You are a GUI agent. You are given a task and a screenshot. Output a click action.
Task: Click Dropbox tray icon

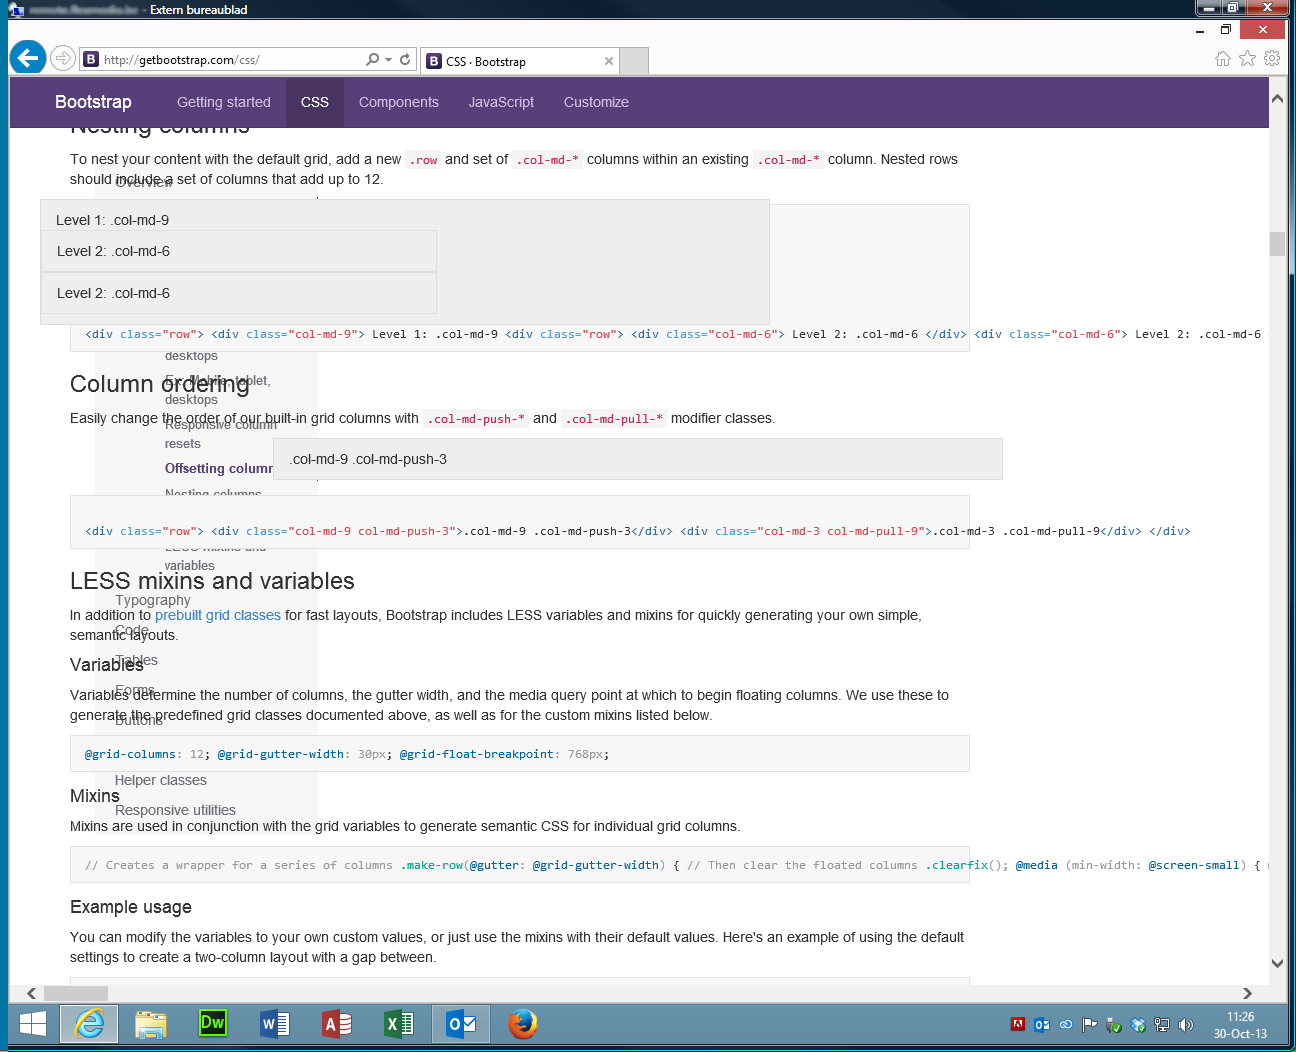1138,1024
